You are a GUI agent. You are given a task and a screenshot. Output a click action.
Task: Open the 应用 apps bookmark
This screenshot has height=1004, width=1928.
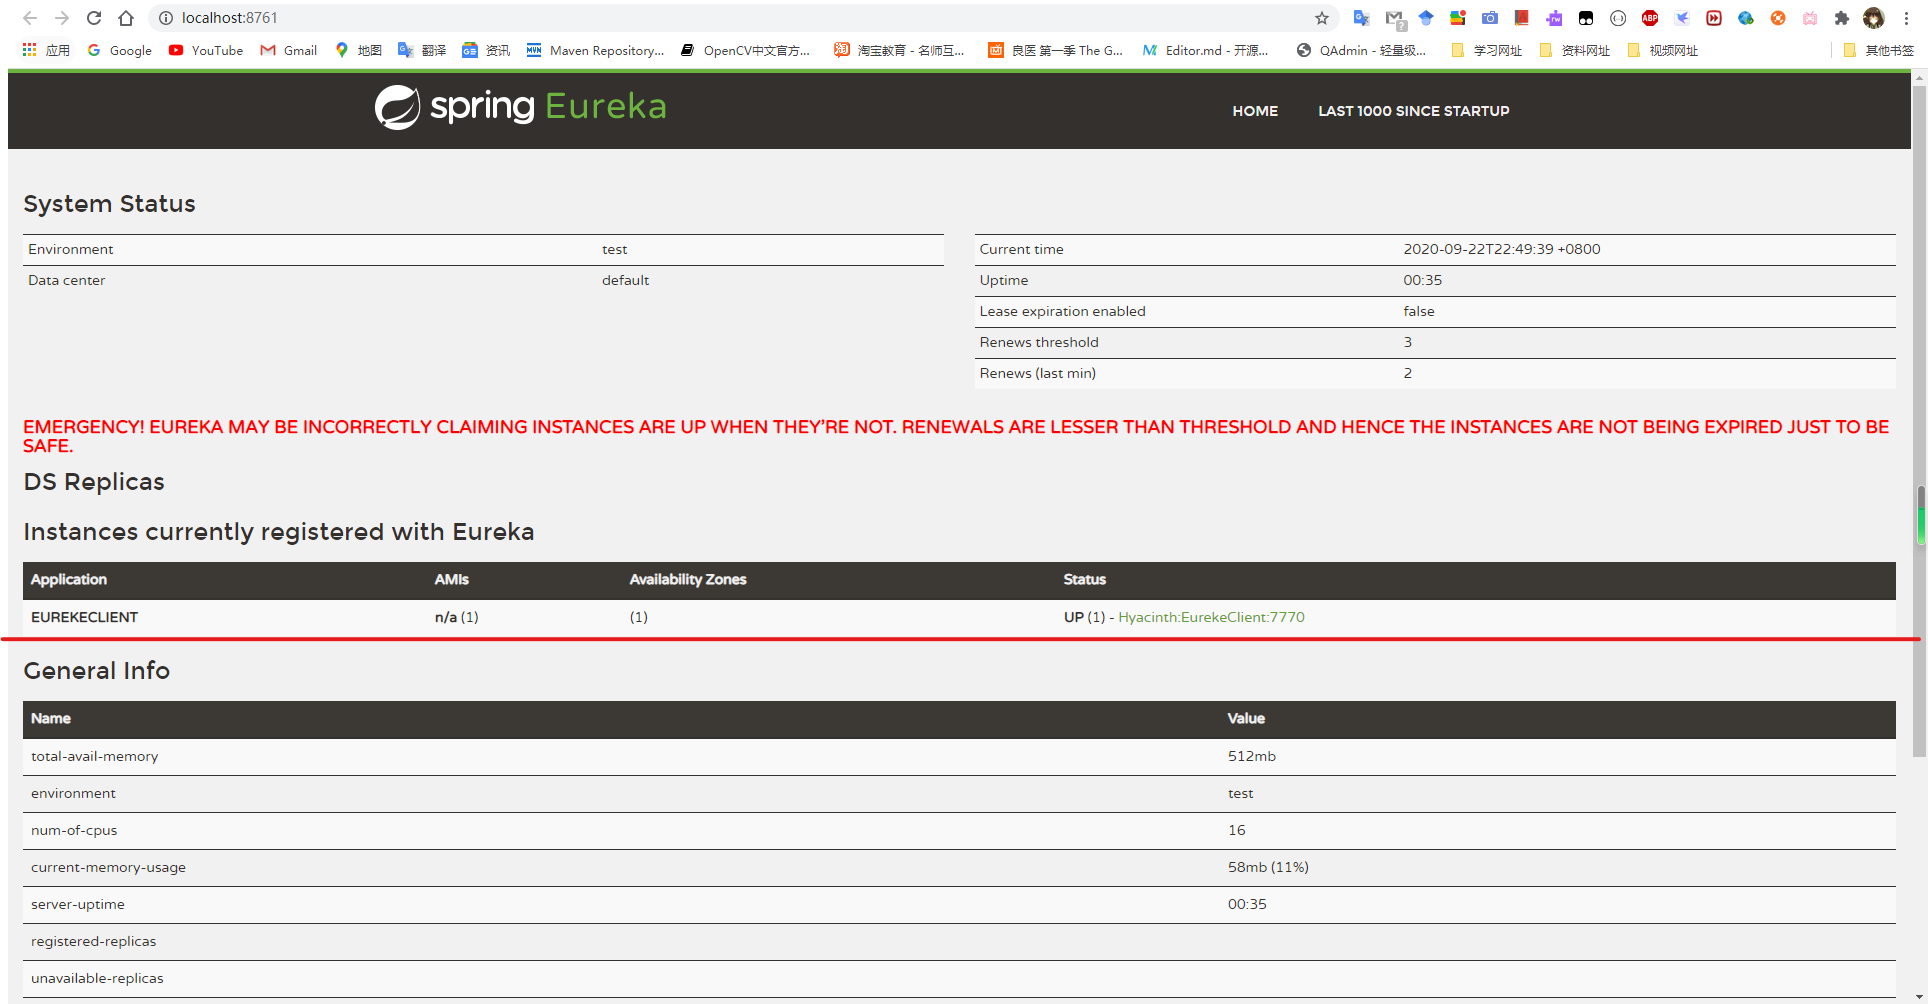[x=46, y=50]
